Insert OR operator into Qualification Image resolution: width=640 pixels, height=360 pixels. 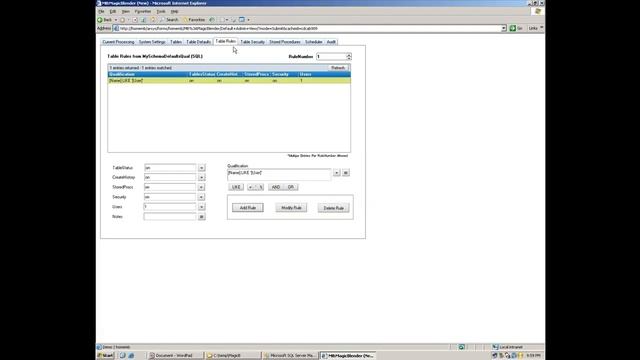(291, 187)
